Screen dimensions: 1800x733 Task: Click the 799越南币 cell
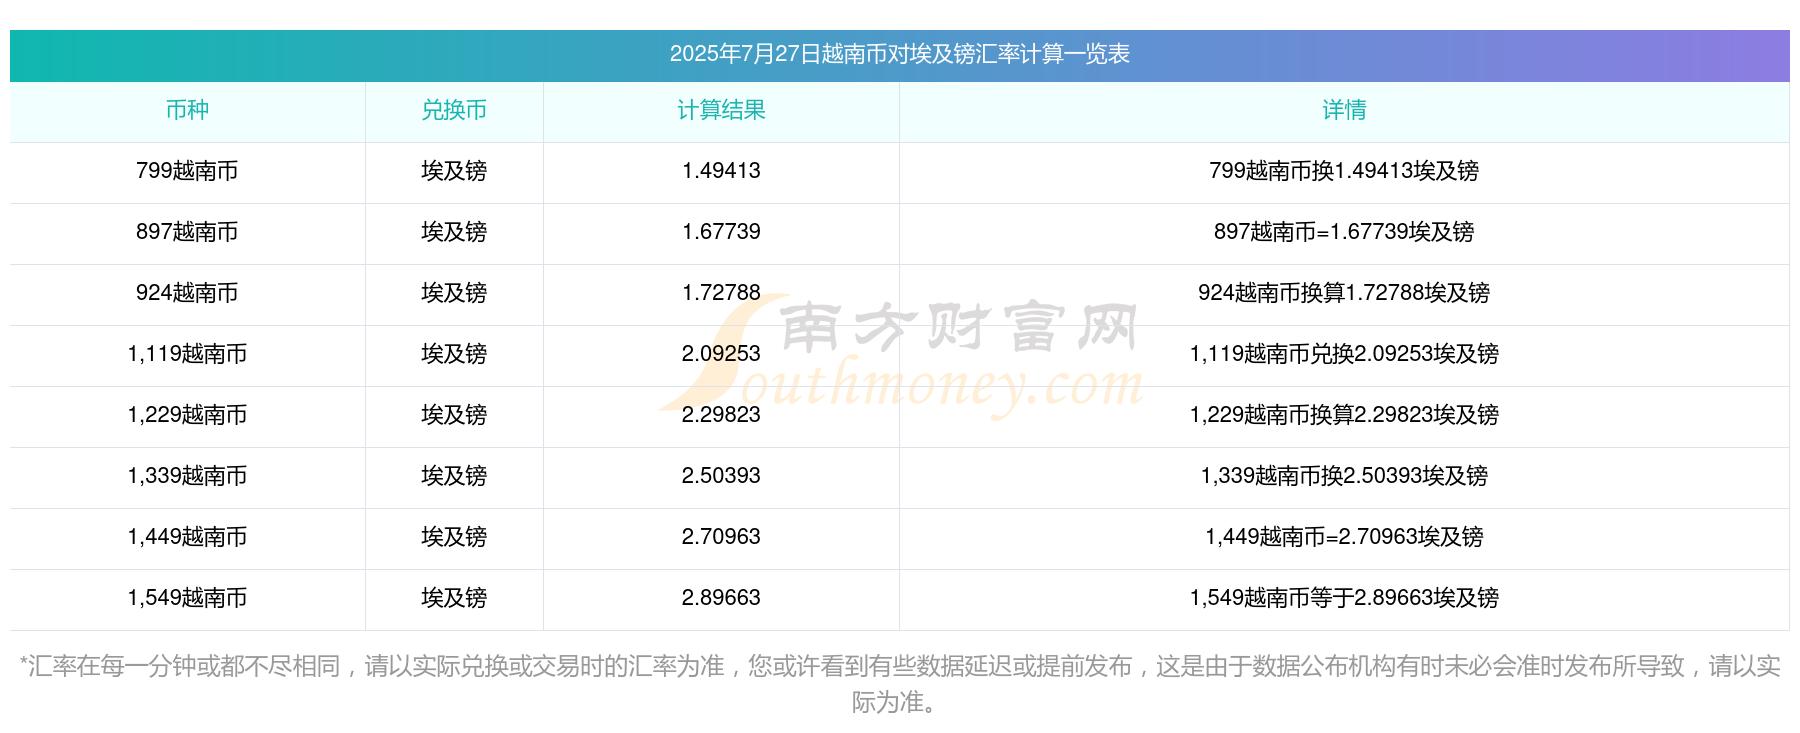187,171
